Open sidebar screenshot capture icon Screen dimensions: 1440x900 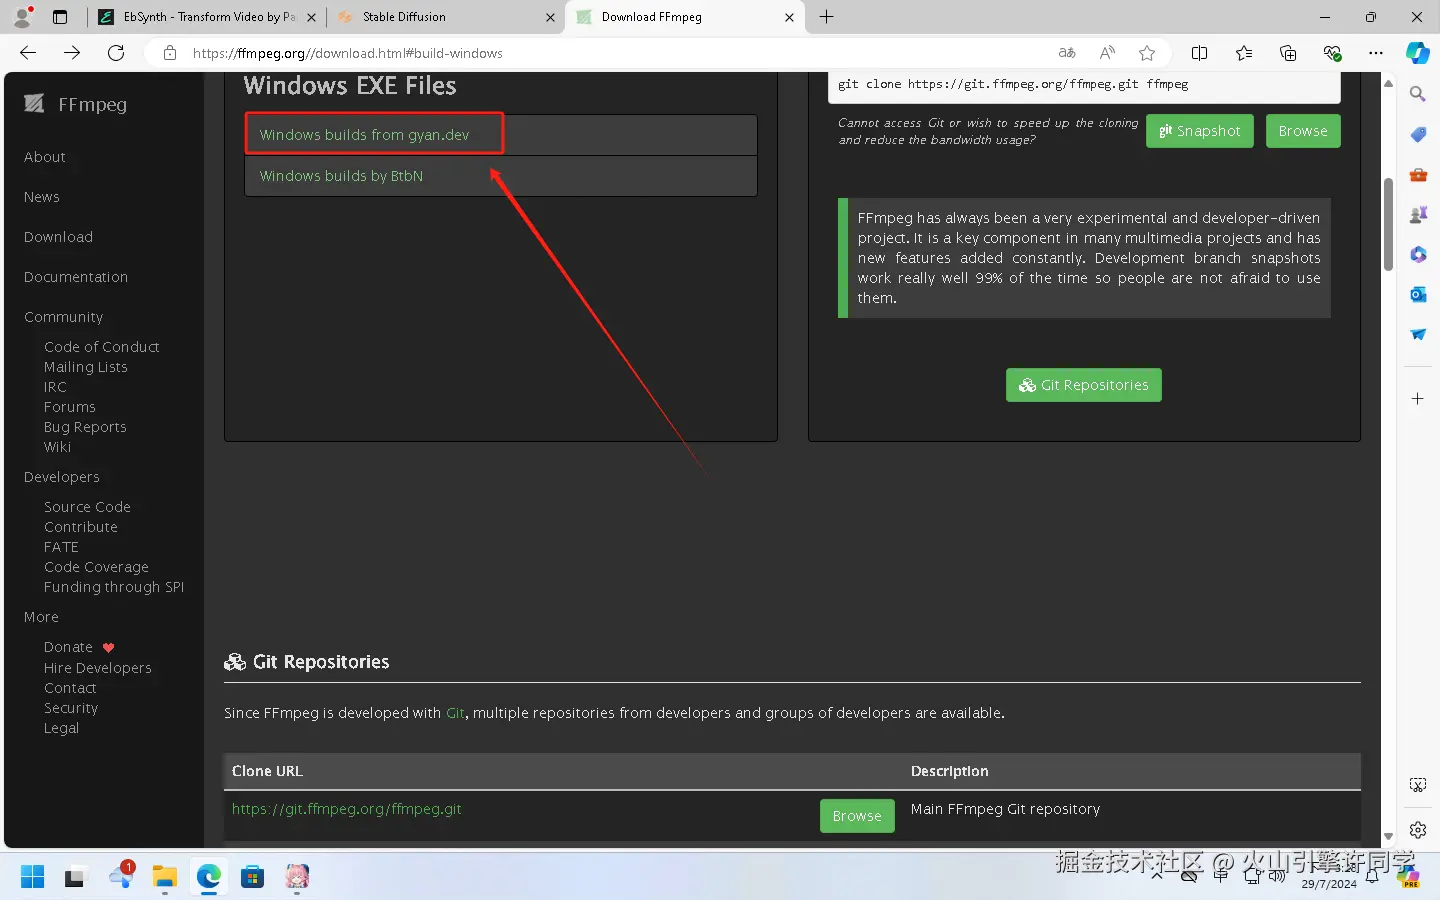point(1418,785)
